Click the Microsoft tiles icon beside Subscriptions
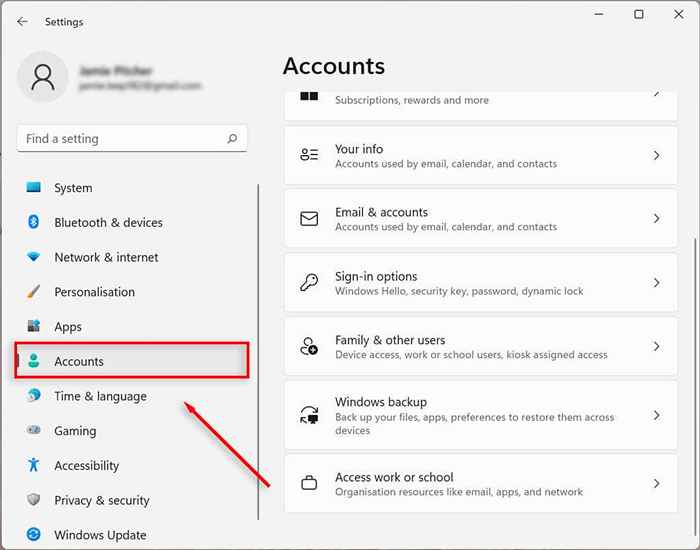This screenshot has height=550, width=700. 309,96
